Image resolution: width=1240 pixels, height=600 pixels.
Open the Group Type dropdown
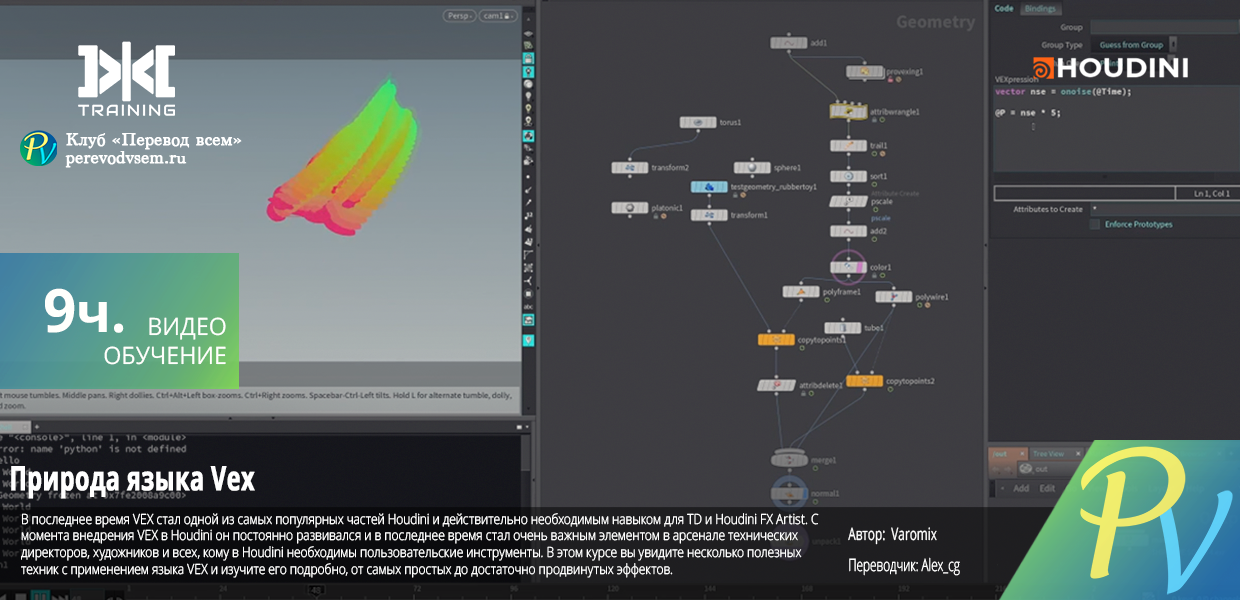(x=1134, y=45)
